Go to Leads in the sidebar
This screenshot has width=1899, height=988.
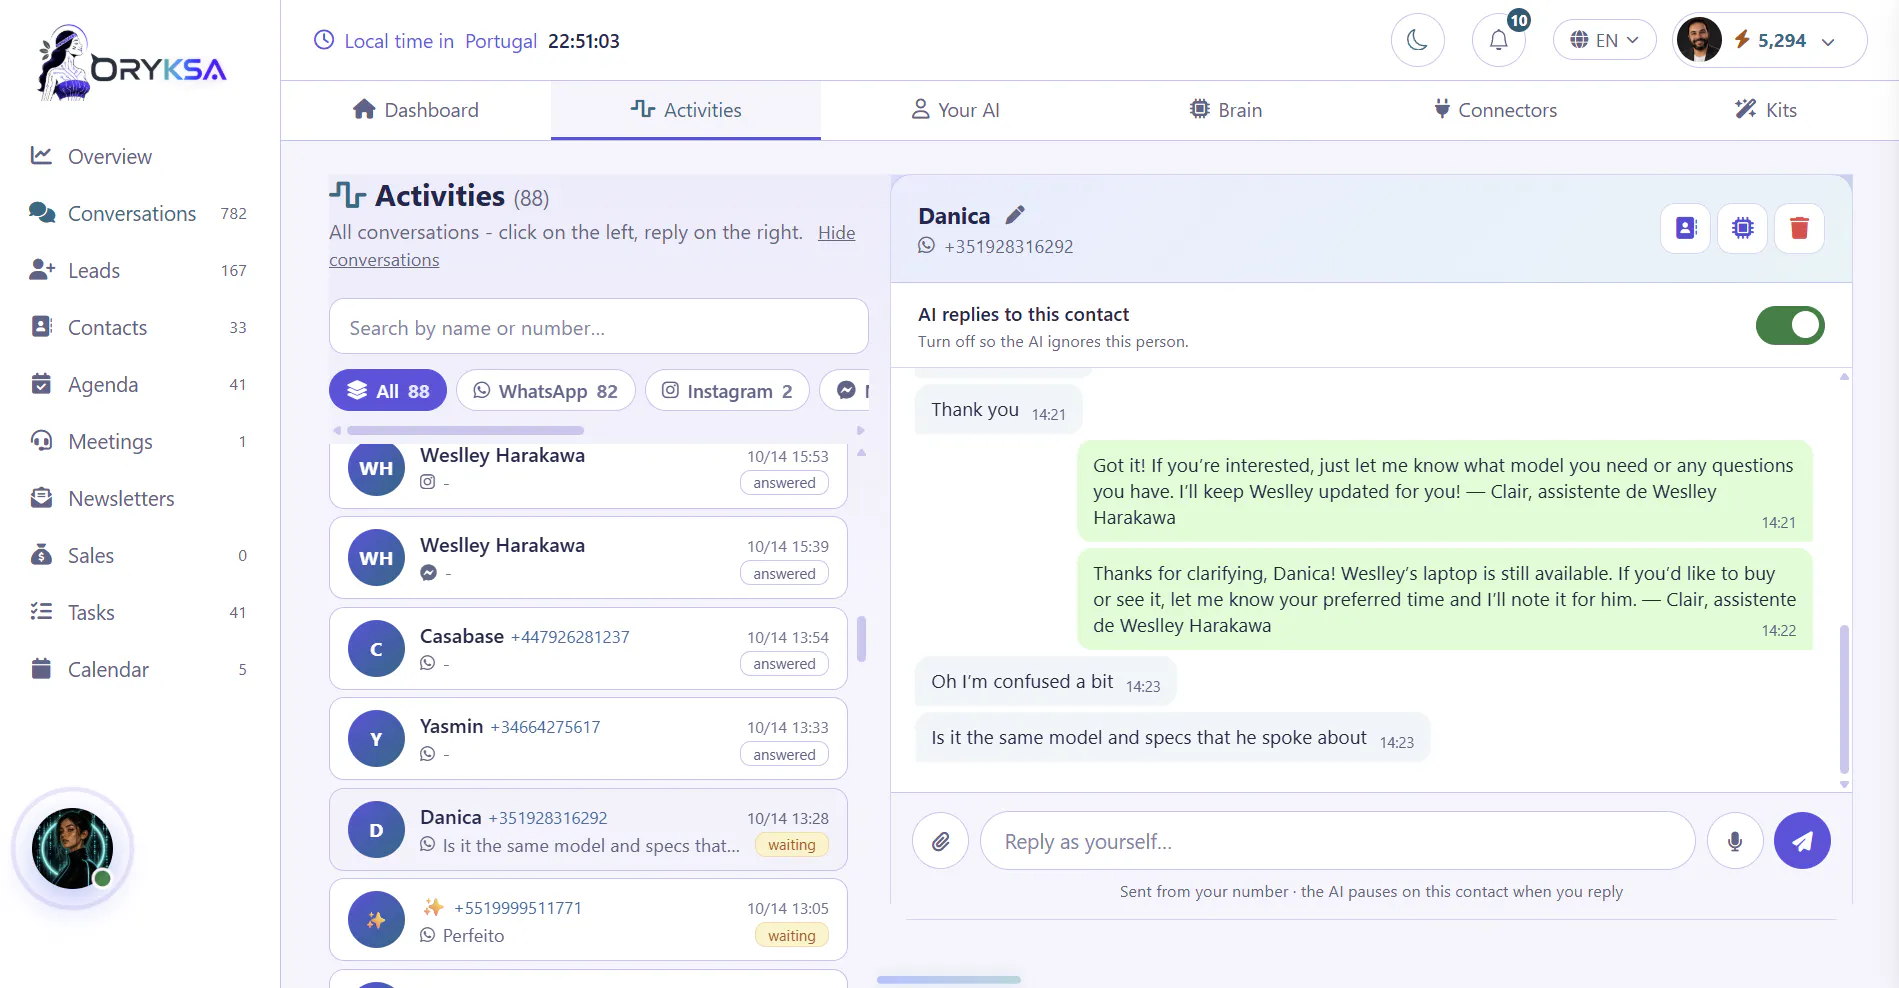click(x=139, y=270)
